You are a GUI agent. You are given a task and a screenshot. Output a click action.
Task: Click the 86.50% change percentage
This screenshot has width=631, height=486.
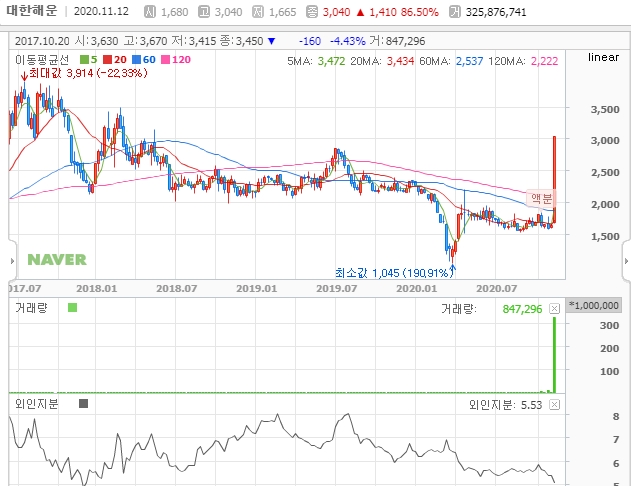(x=420, y=12)
